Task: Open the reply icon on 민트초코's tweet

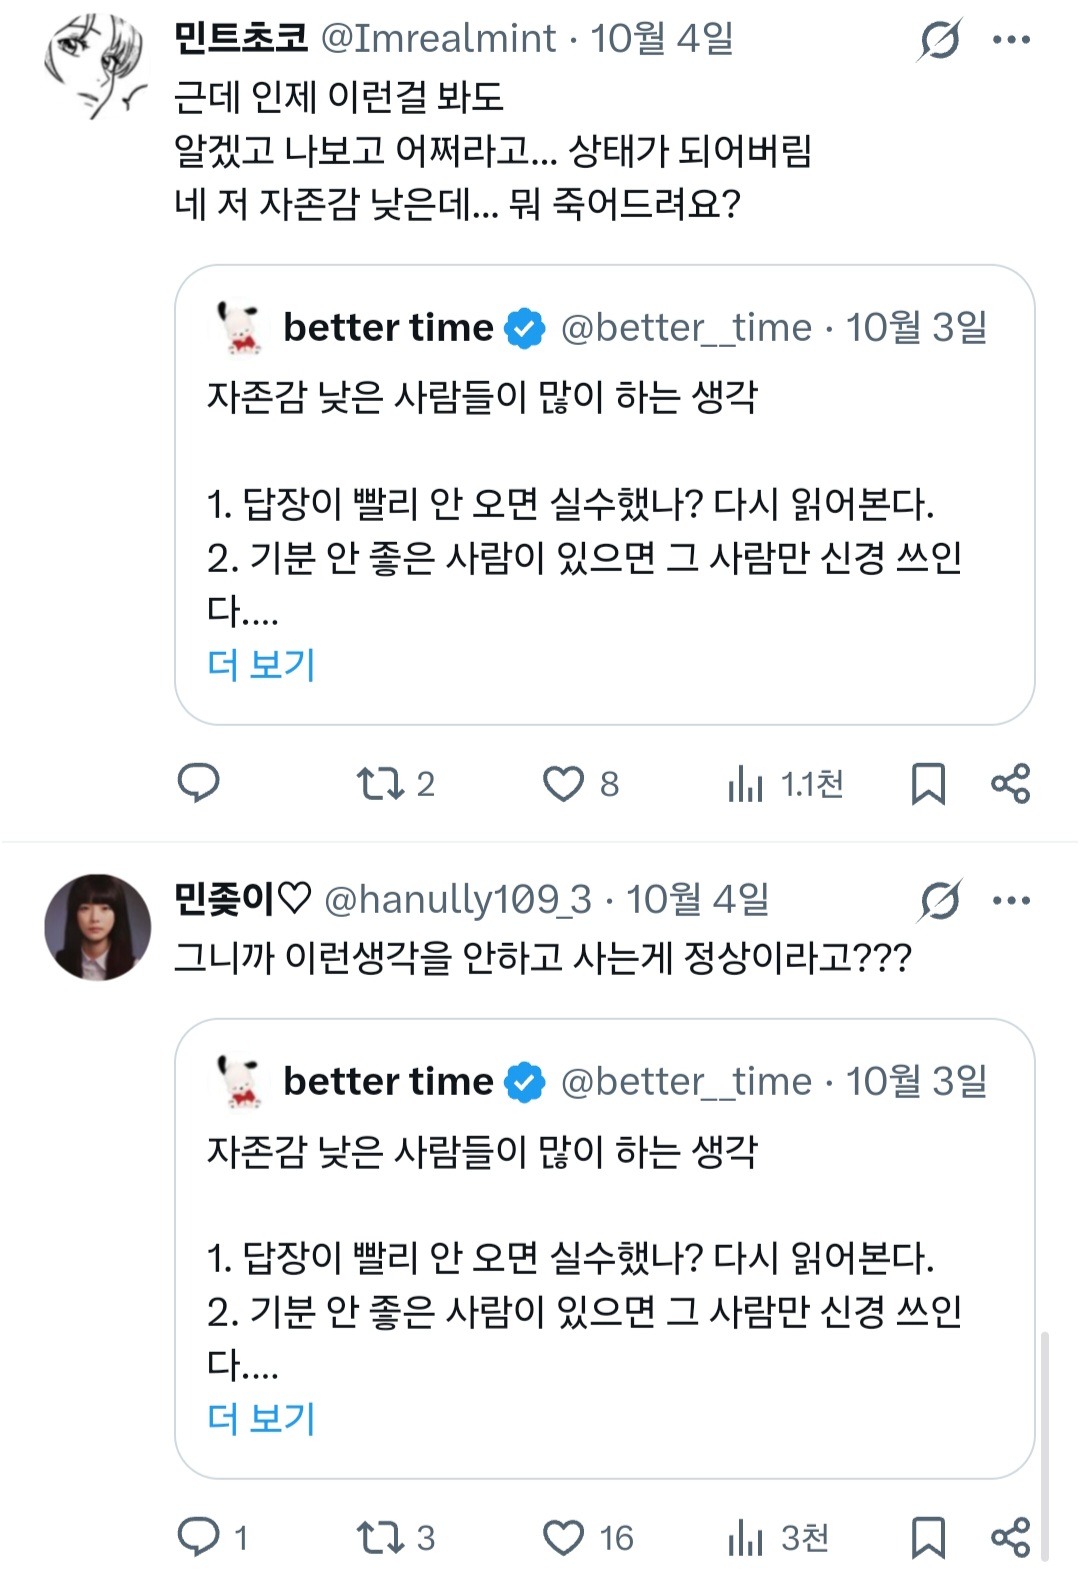Action: [x=200, y=785]
